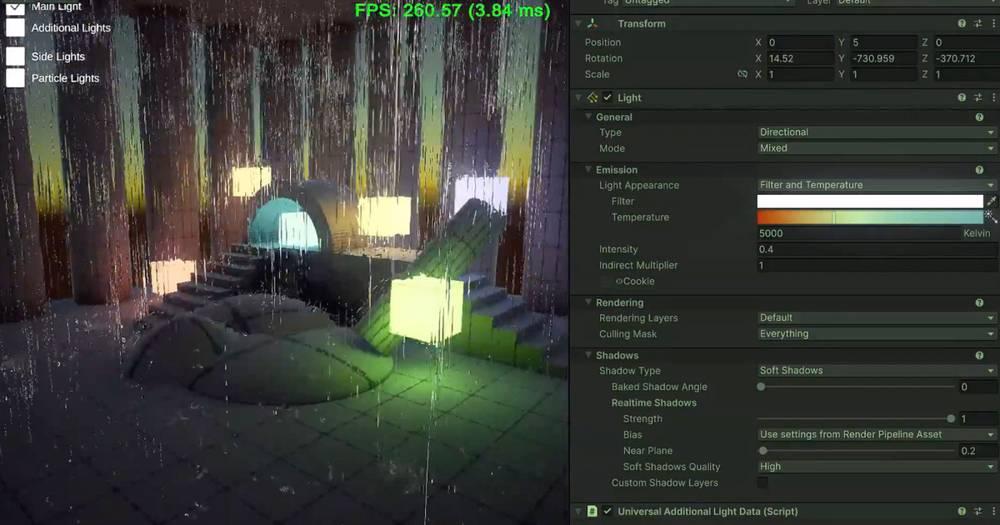Screen dimensions: 1000x525
Task: Open the Type dropdown set to Directional
Action: click(877, 132)
